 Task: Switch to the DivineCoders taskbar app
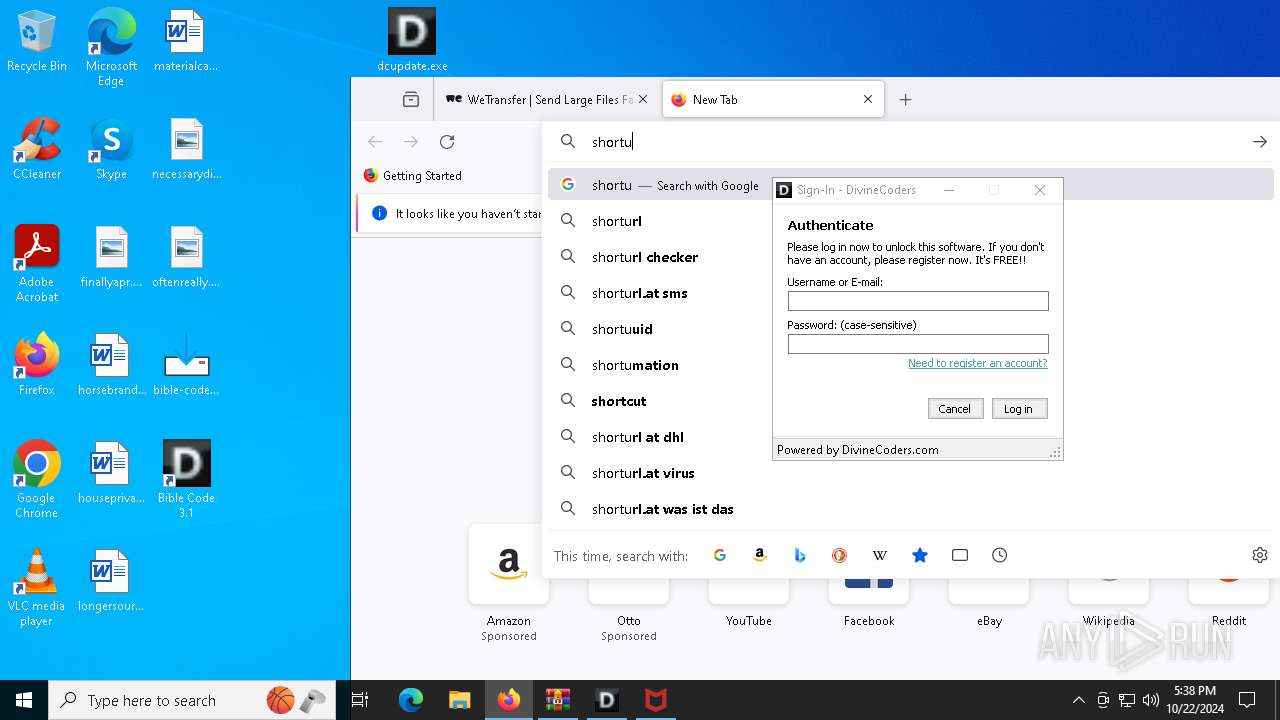click(606, 700)
